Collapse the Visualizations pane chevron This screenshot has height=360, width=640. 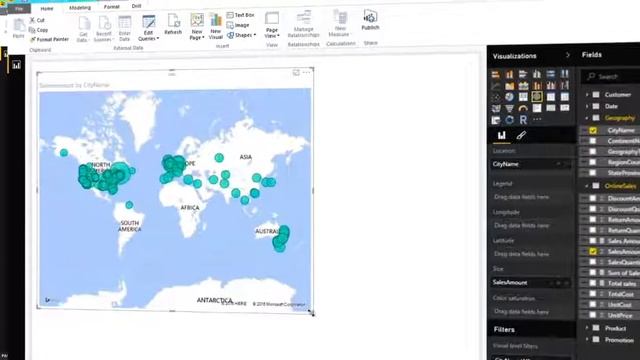(x=568, y=55)
